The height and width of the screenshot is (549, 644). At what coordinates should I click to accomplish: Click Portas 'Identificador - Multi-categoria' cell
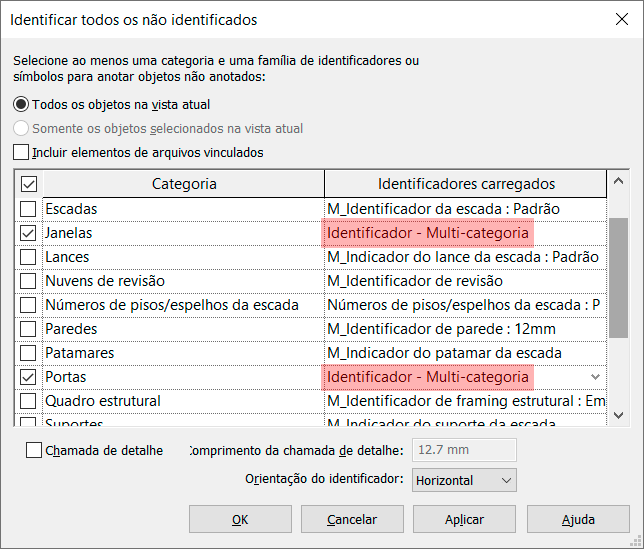[465, 377]
